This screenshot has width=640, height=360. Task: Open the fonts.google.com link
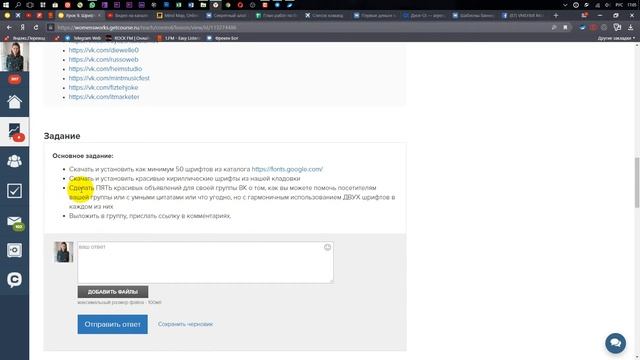[x=287, y=169]
